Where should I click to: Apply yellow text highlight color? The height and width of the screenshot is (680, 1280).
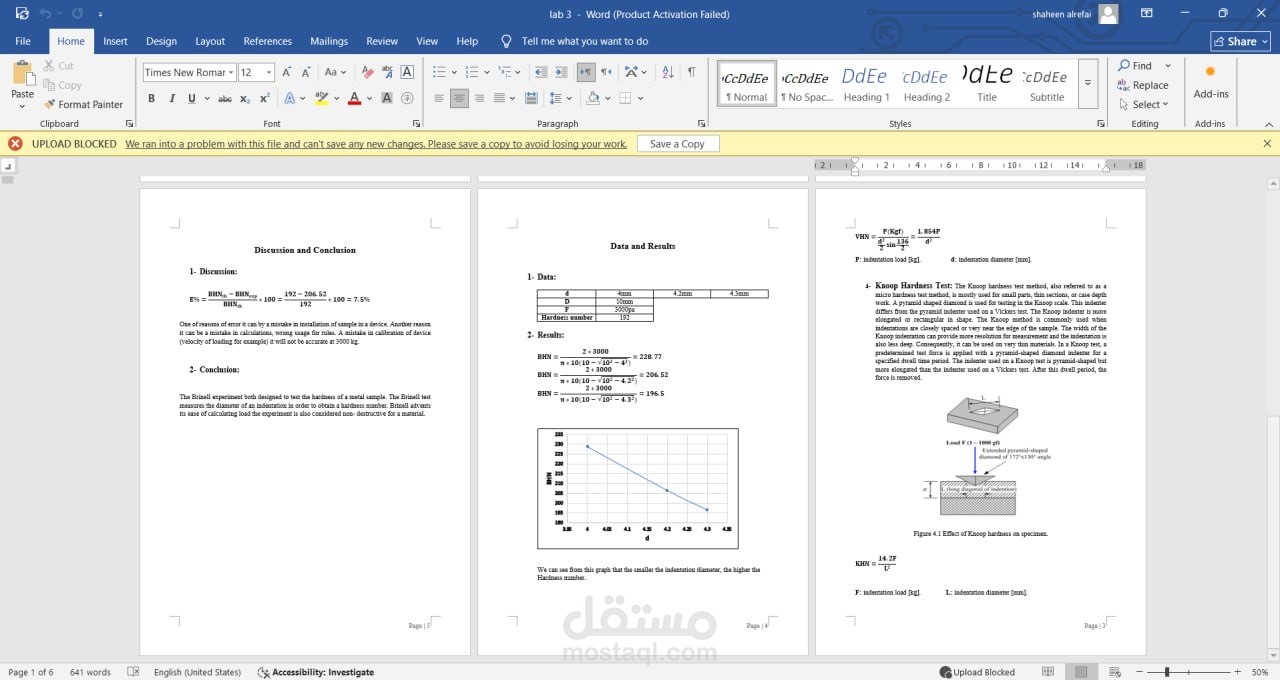pos(321,98)
